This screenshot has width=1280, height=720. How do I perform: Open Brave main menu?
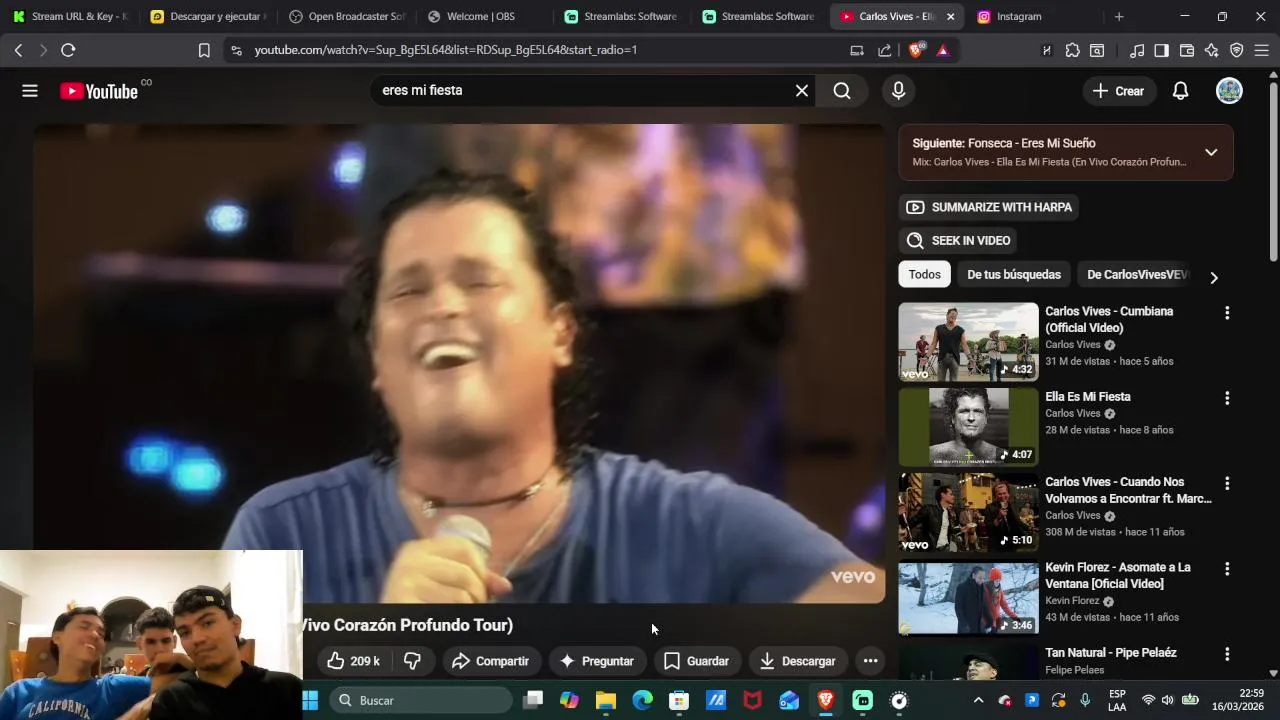point(1261,50)
